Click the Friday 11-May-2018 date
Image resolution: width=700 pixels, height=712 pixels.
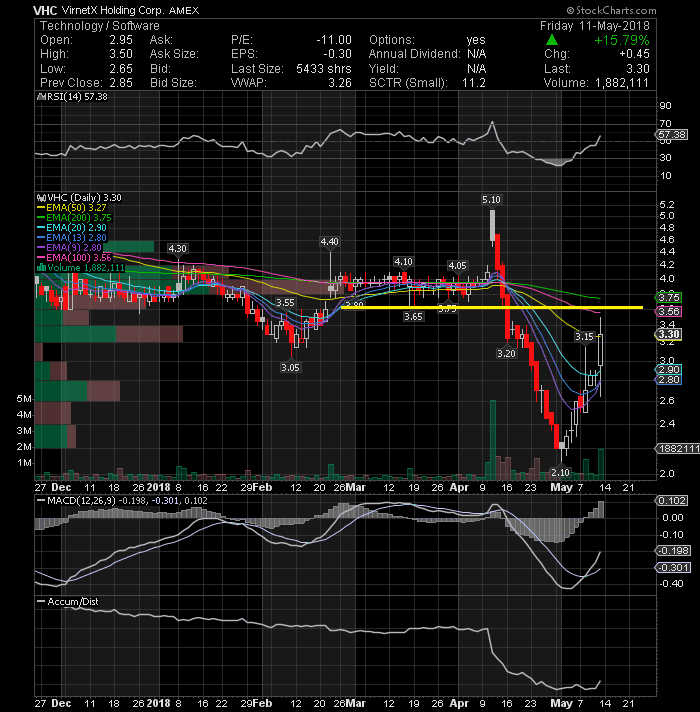pyautogui.click(x=595, y=26)
